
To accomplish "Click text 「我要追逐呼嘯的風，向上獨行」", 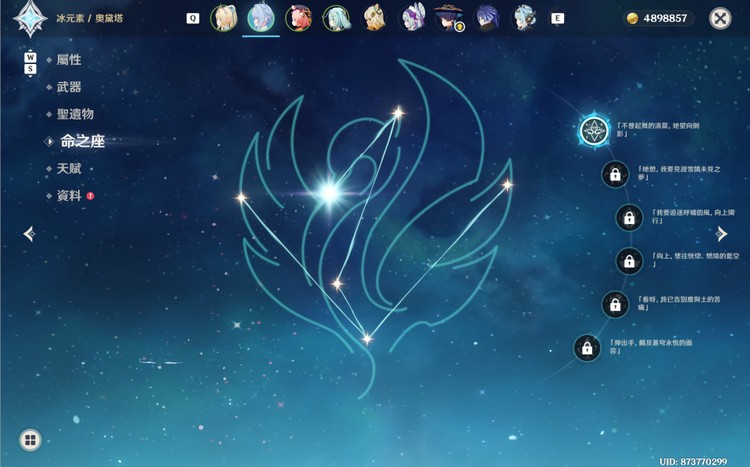I will coord(694,216).
